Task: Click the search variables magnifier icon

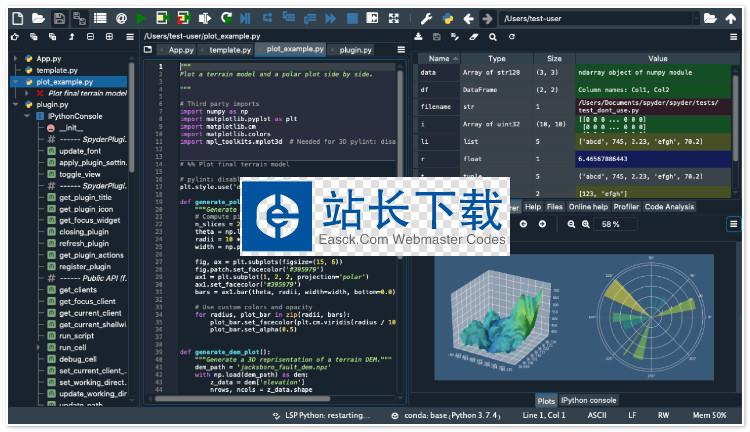Action: click(493, 37)
